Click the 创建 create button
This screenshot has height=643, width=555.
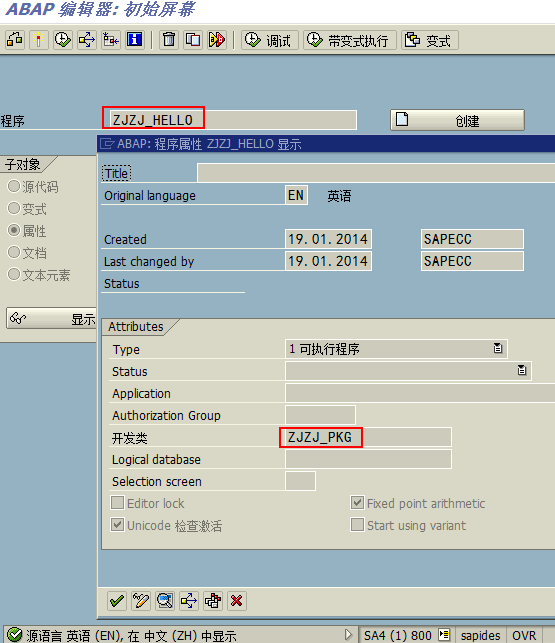tap(457, 120)
